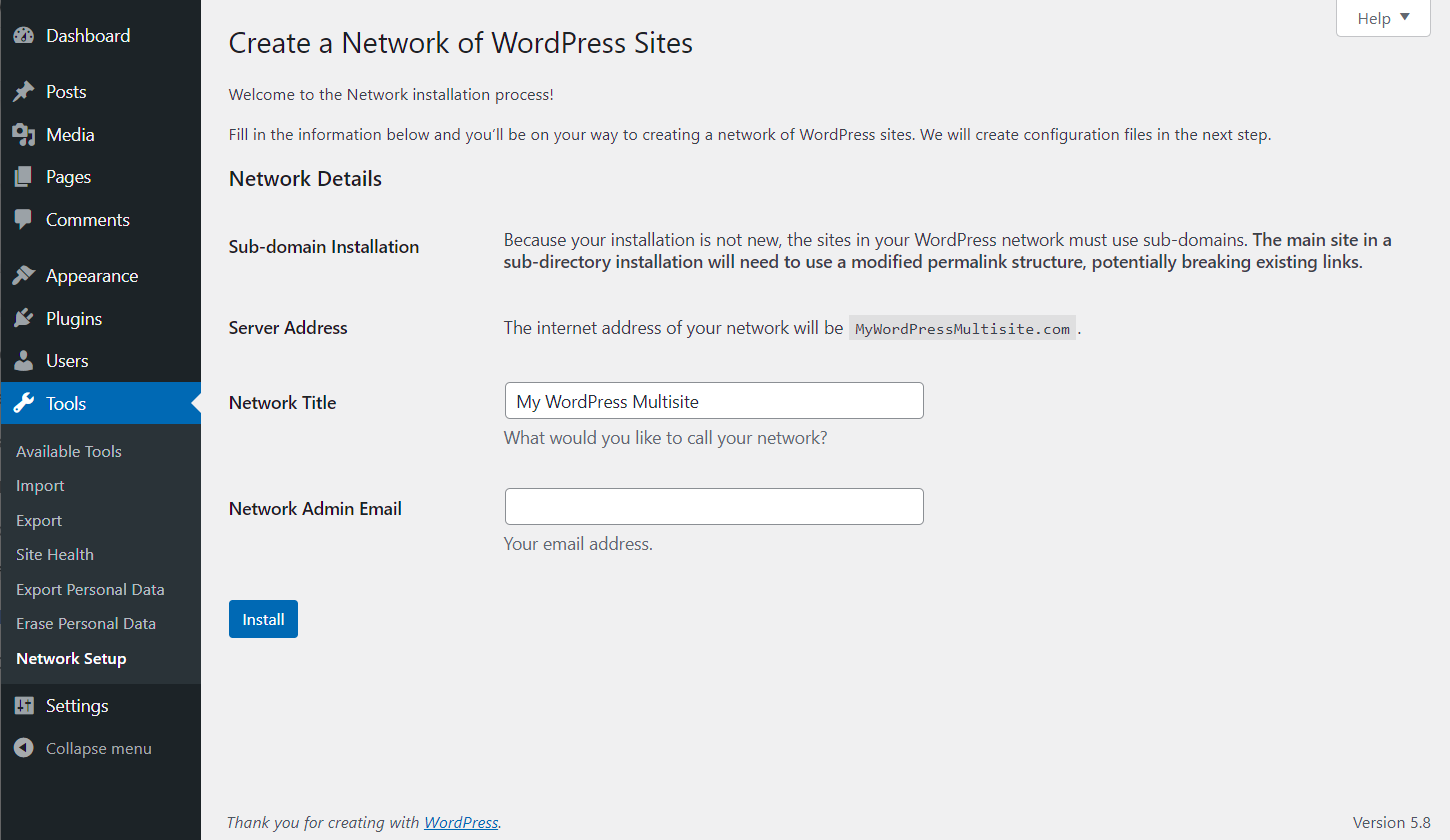Click the 'Your email address.' hint
1450x840 pixels.
pos(578,545)
